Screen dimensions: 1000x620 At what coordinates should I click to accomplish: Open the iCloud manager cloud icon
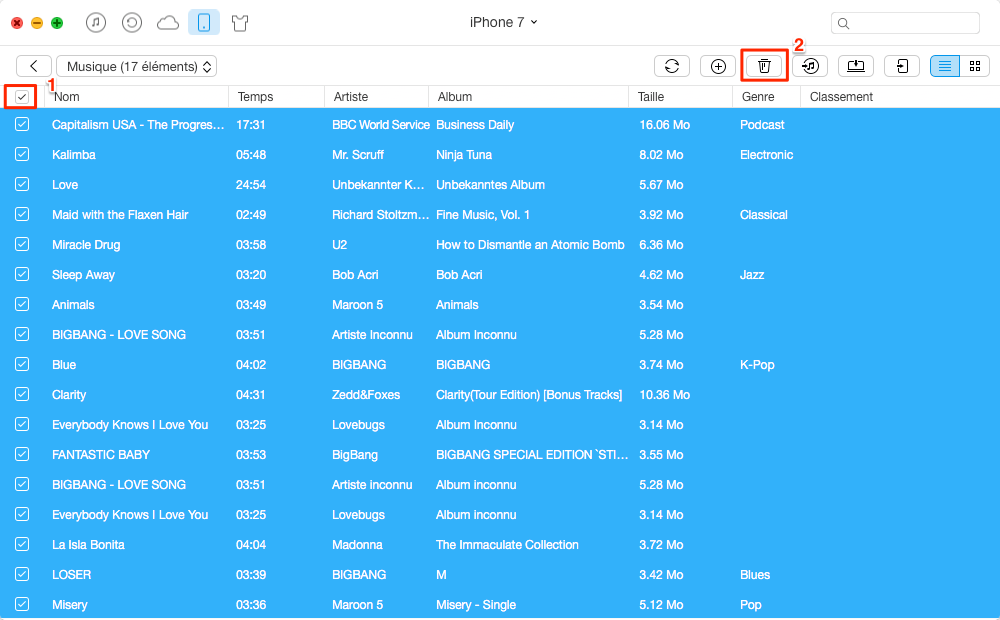tap(168, 23)
